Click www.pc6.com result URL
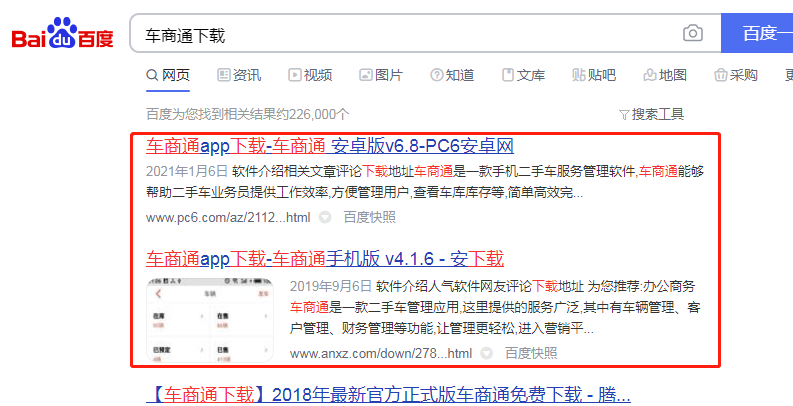 click(x=228, y=217)
